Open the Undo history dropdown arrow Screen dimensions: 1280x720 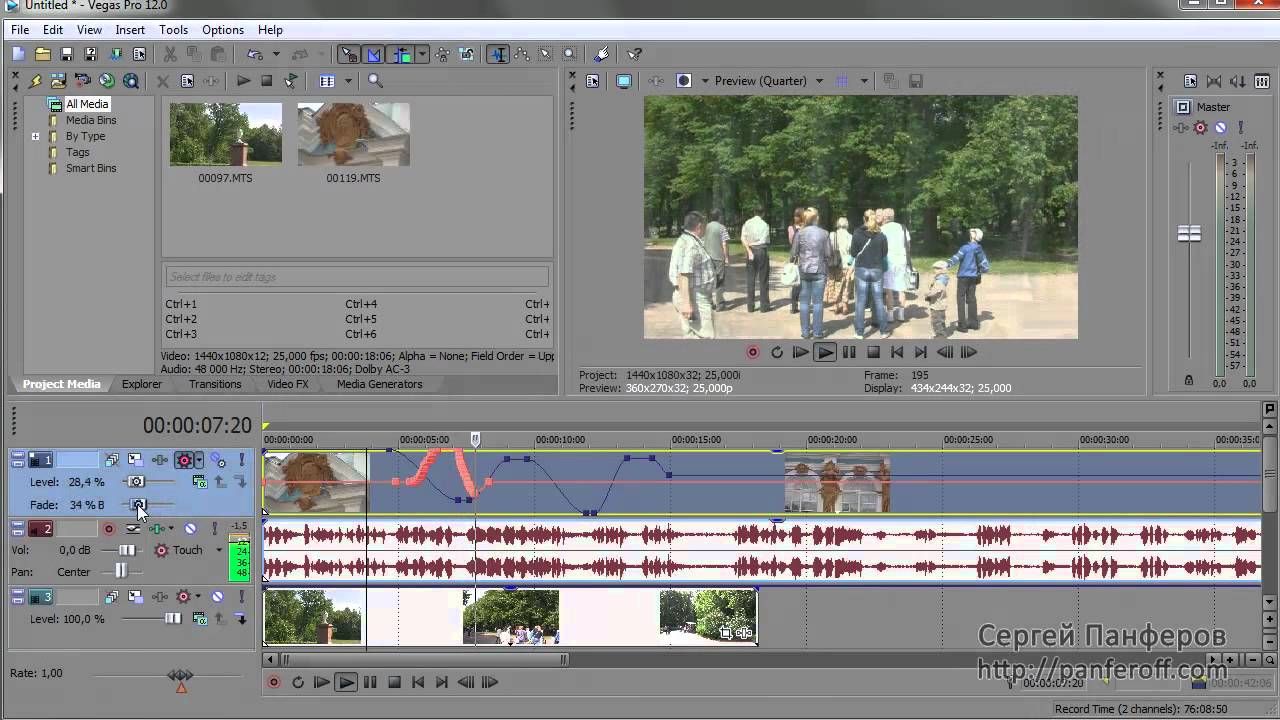point(276,55)
